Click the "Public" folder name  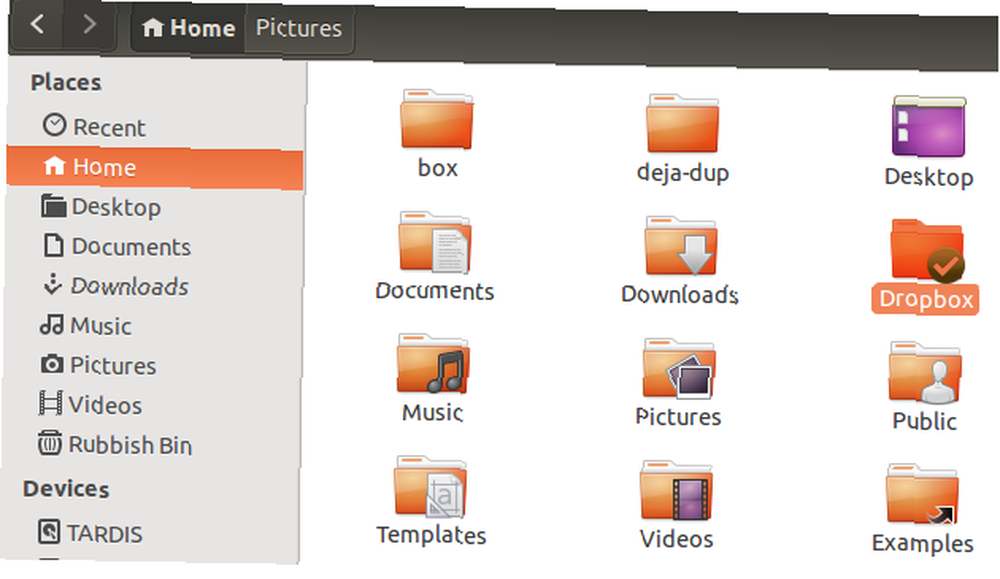click(924, 421)
